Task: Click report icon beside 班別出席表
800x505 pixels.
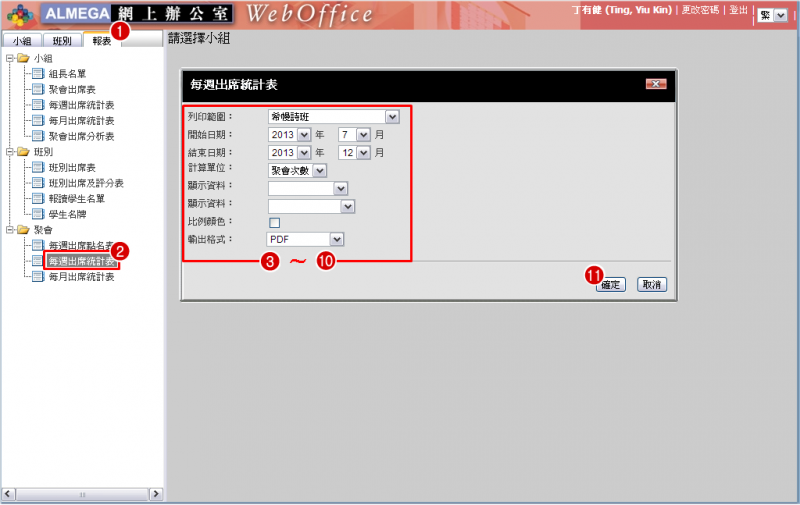Action: (x=38, y=167)
